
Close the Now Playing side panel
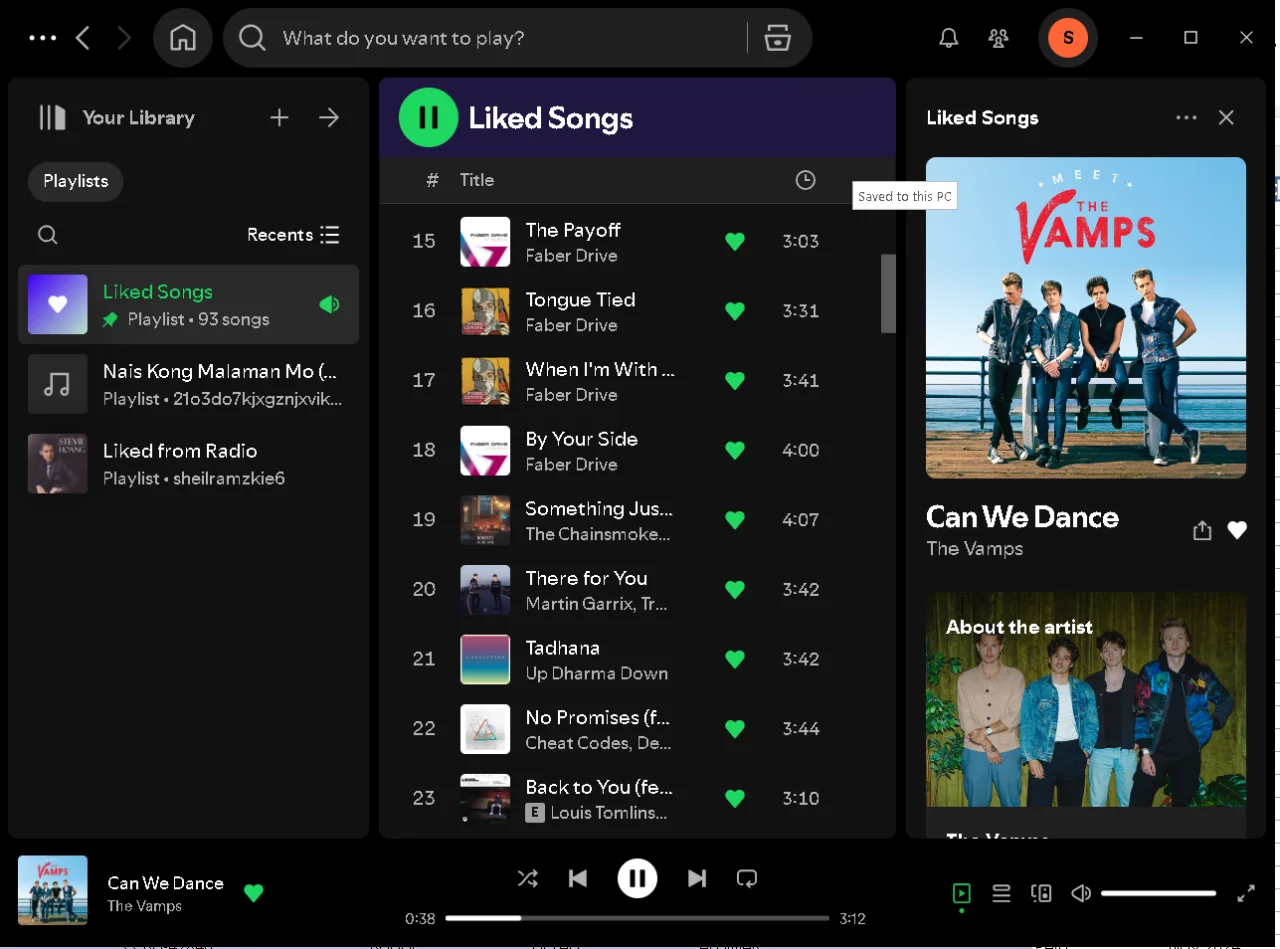(x=1226, y=118)
